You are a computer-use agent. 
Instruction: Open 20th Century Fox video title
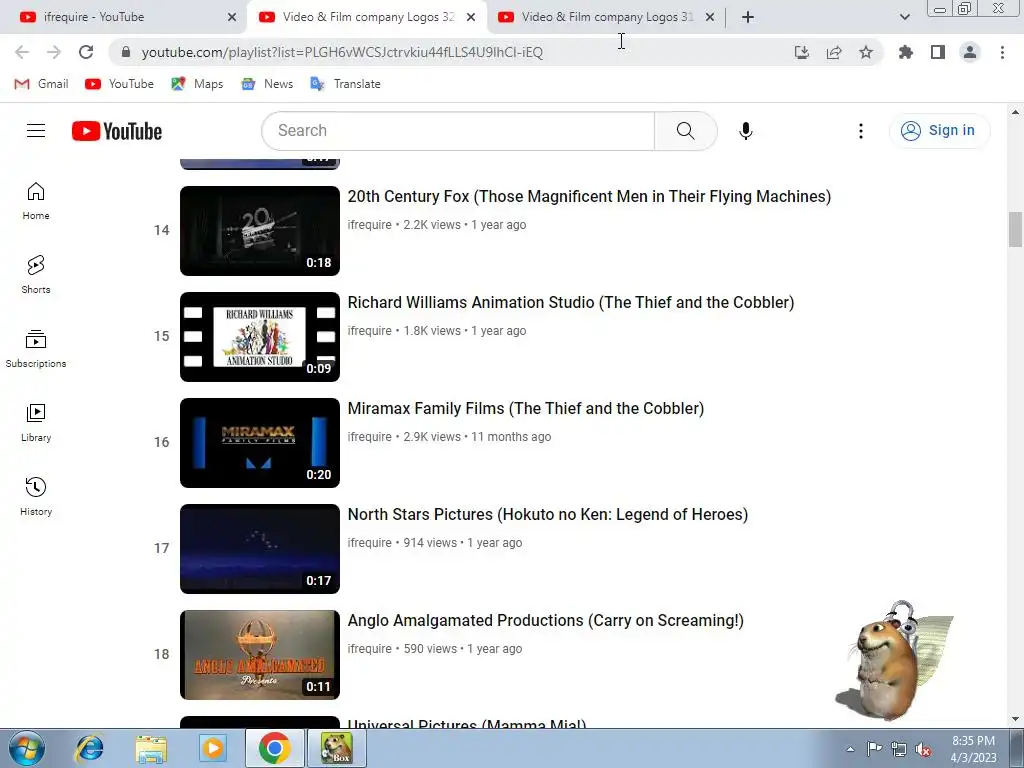[x=589, y=197]
